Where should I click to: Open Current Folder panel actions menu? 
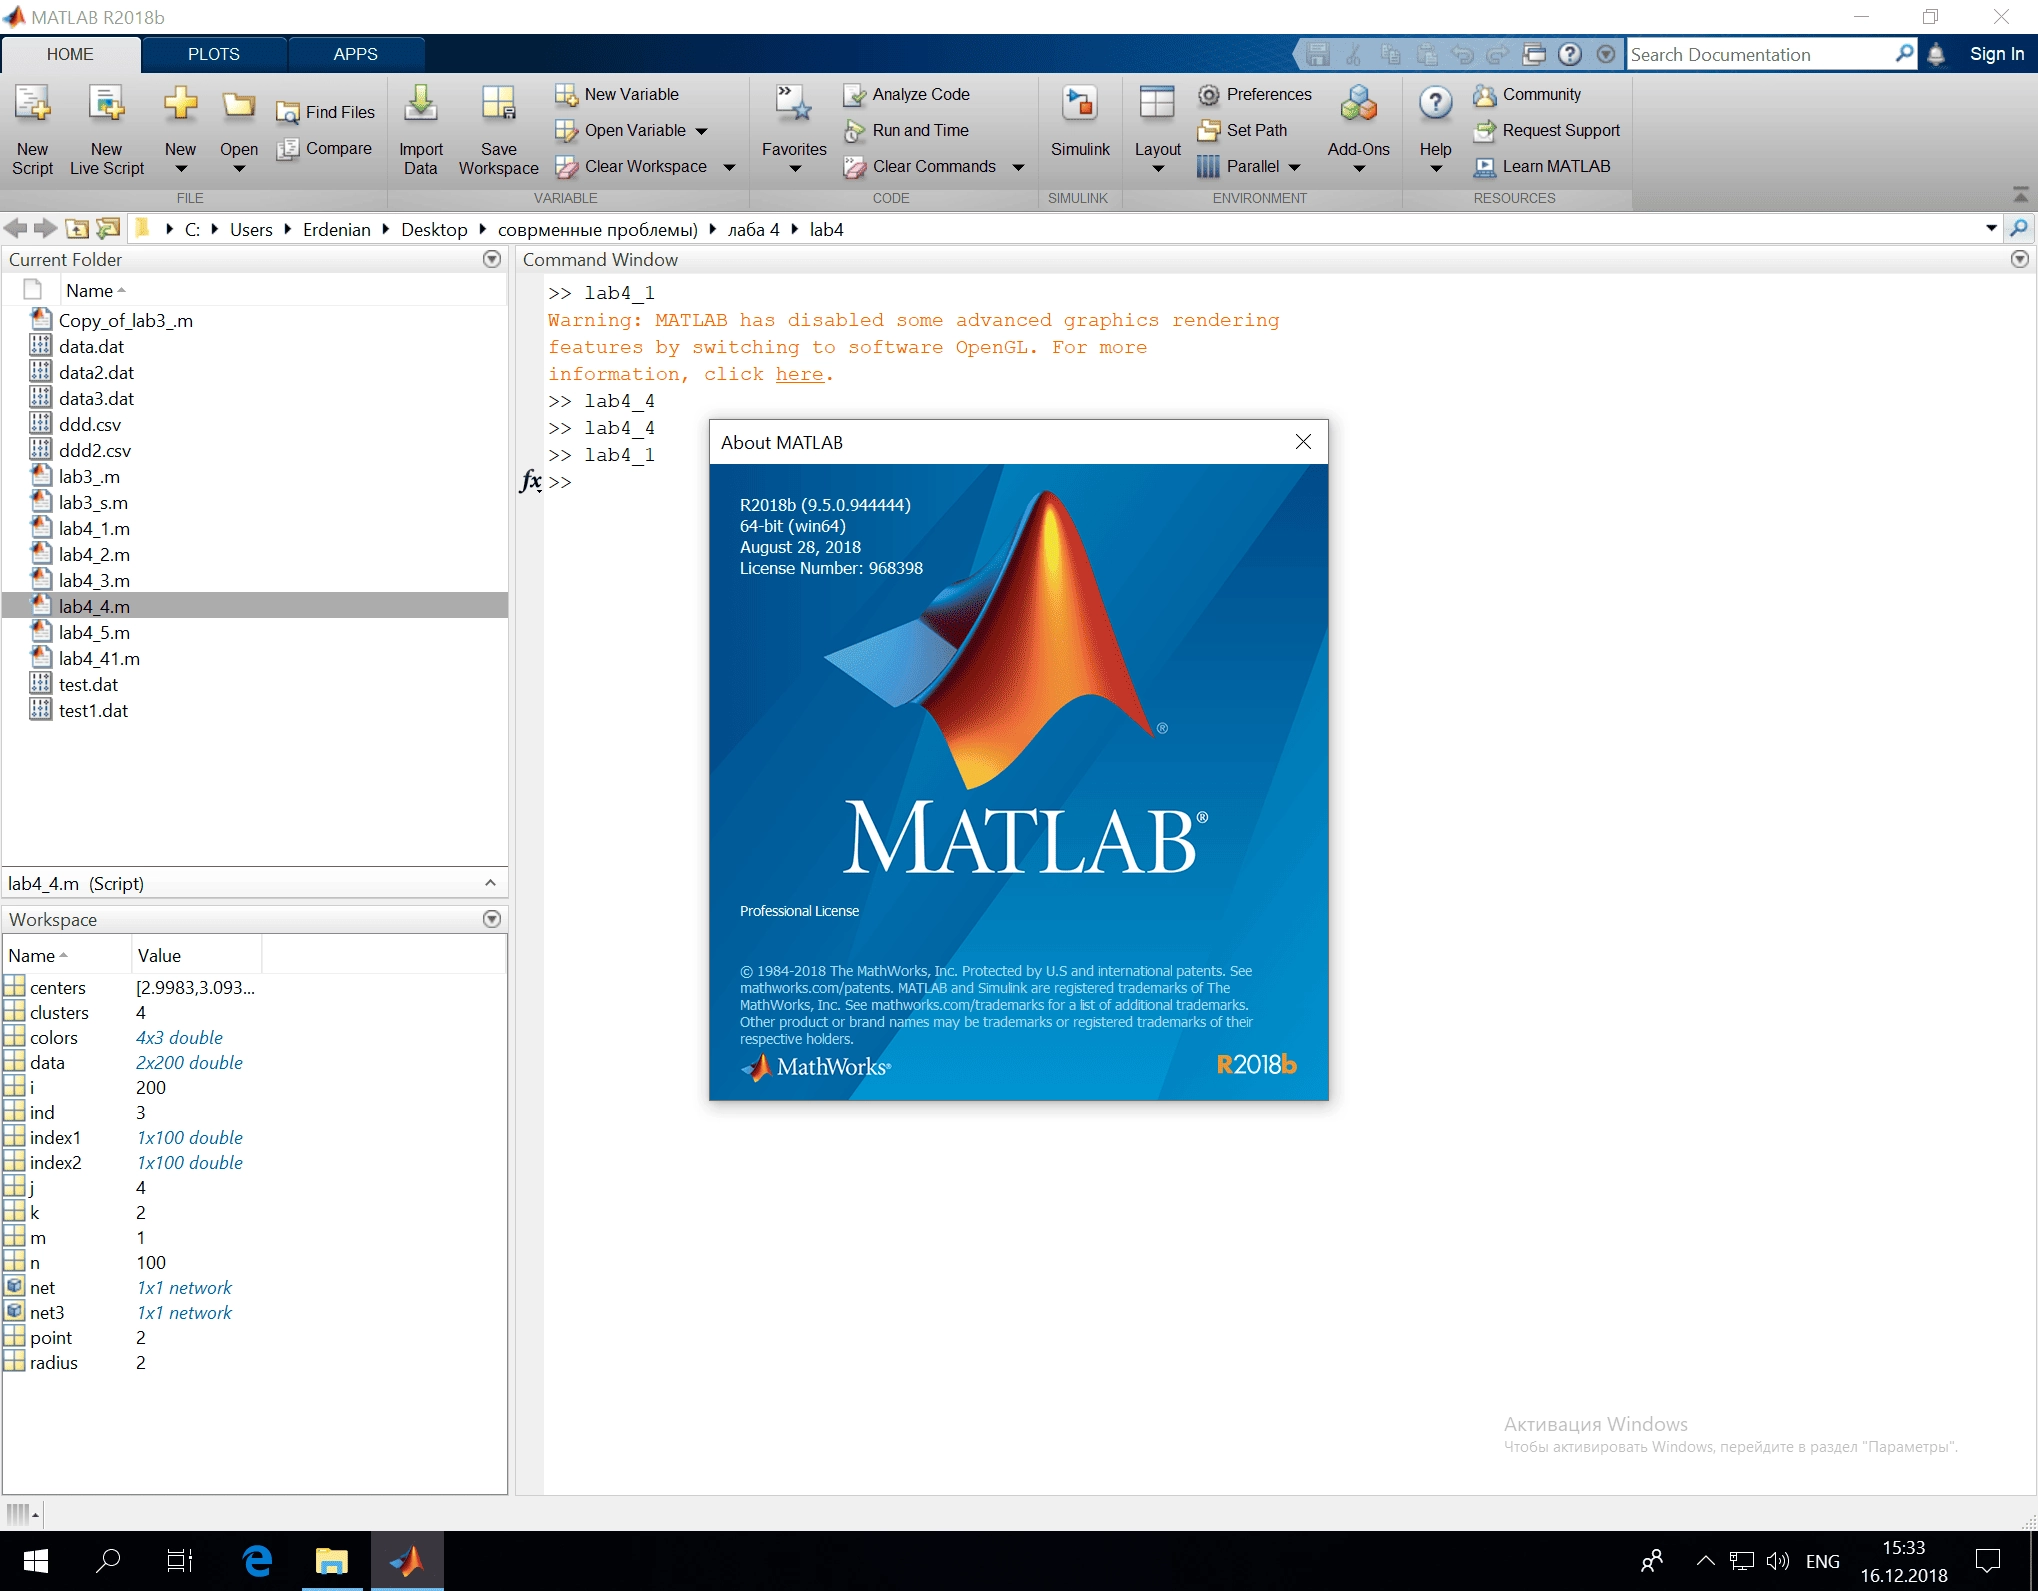click(x=492, y=259)
